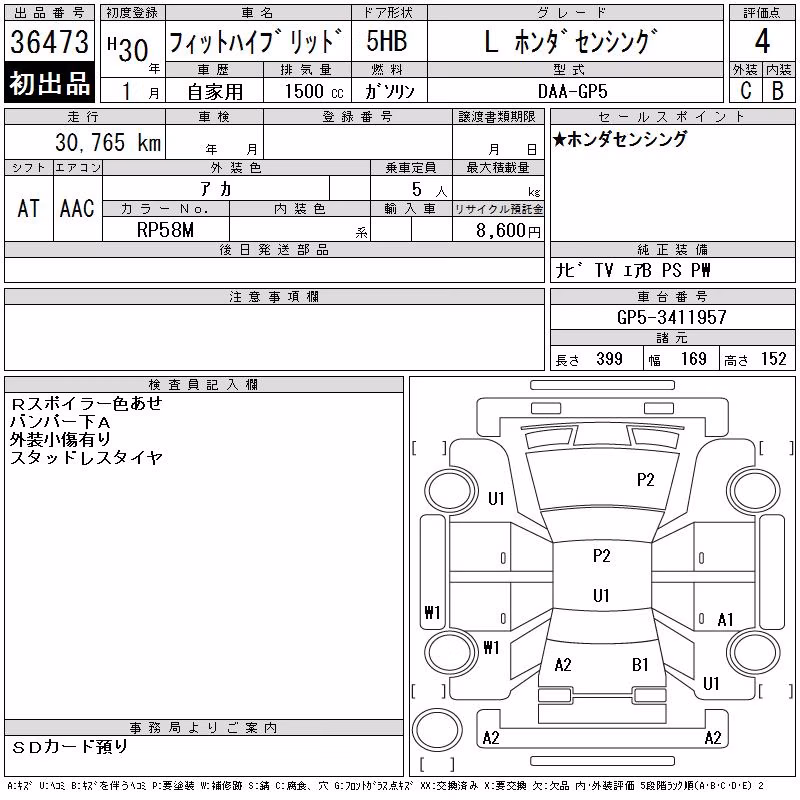The image size is (800, 800).
Task: Click the 注意事項欄 header bar
Action: [274, 297]
